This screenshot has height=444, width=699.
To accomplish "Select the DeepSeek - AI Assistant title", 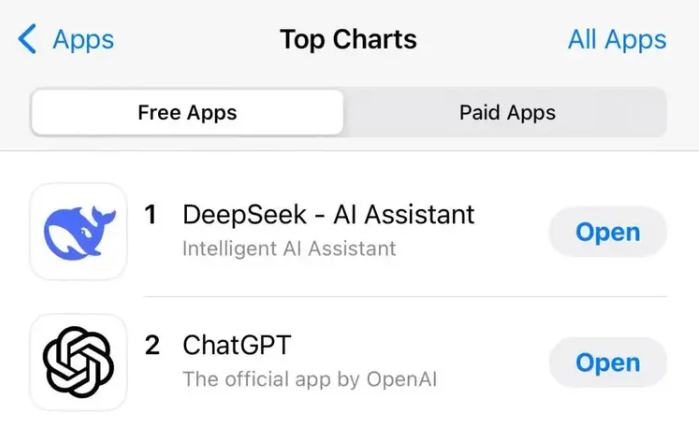I will tap(328, 214).
